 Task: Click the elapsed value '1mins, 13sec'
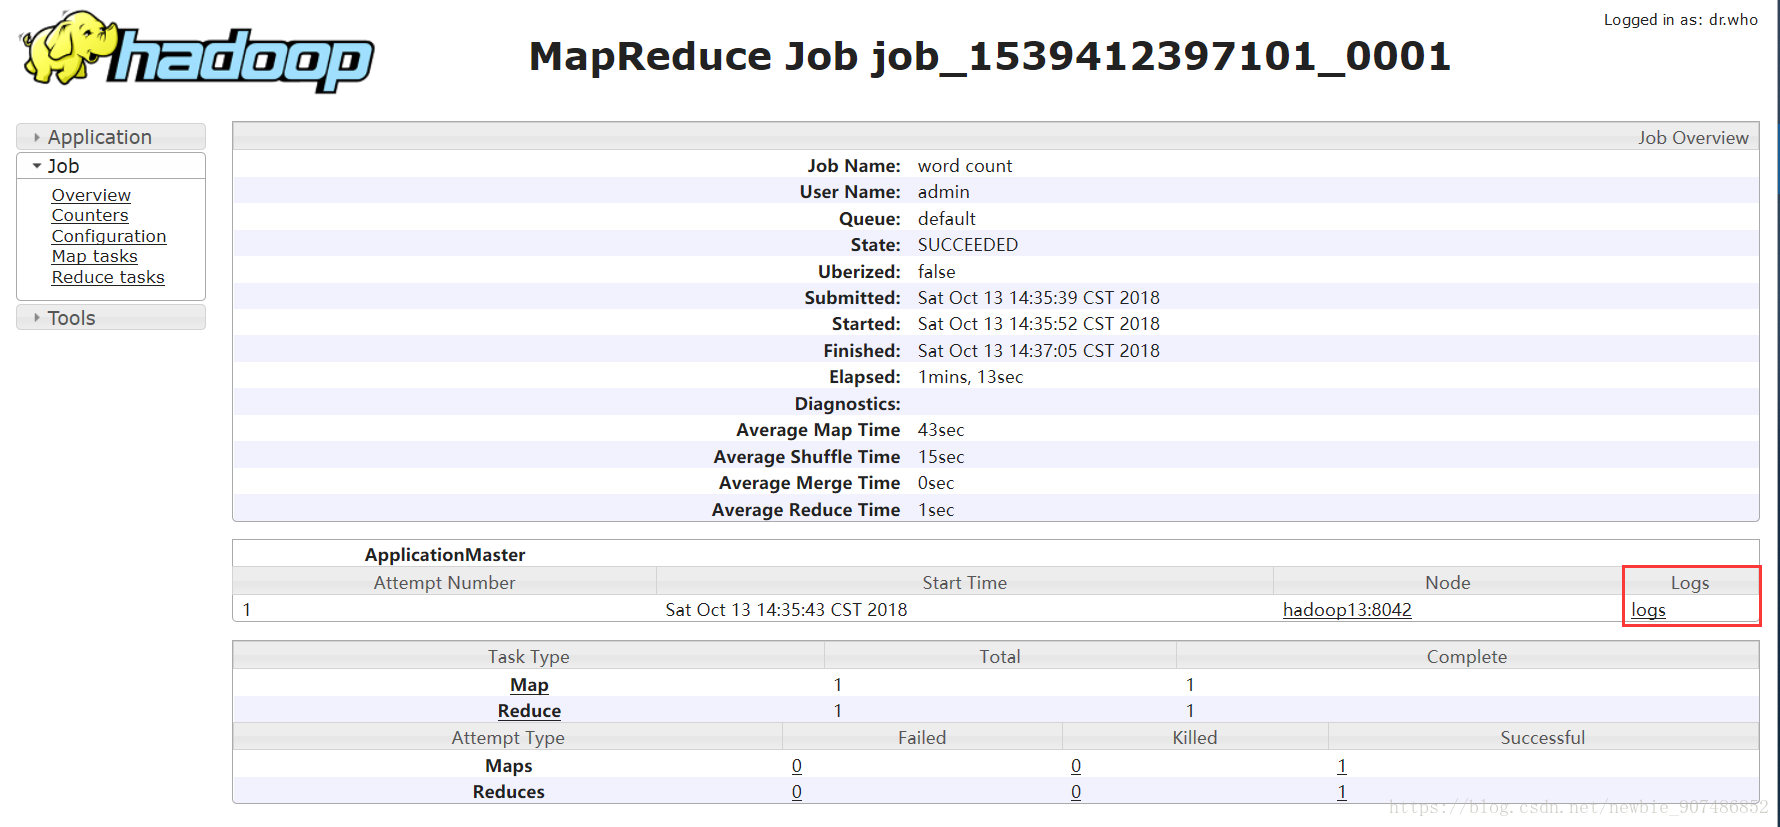(971, 377)
